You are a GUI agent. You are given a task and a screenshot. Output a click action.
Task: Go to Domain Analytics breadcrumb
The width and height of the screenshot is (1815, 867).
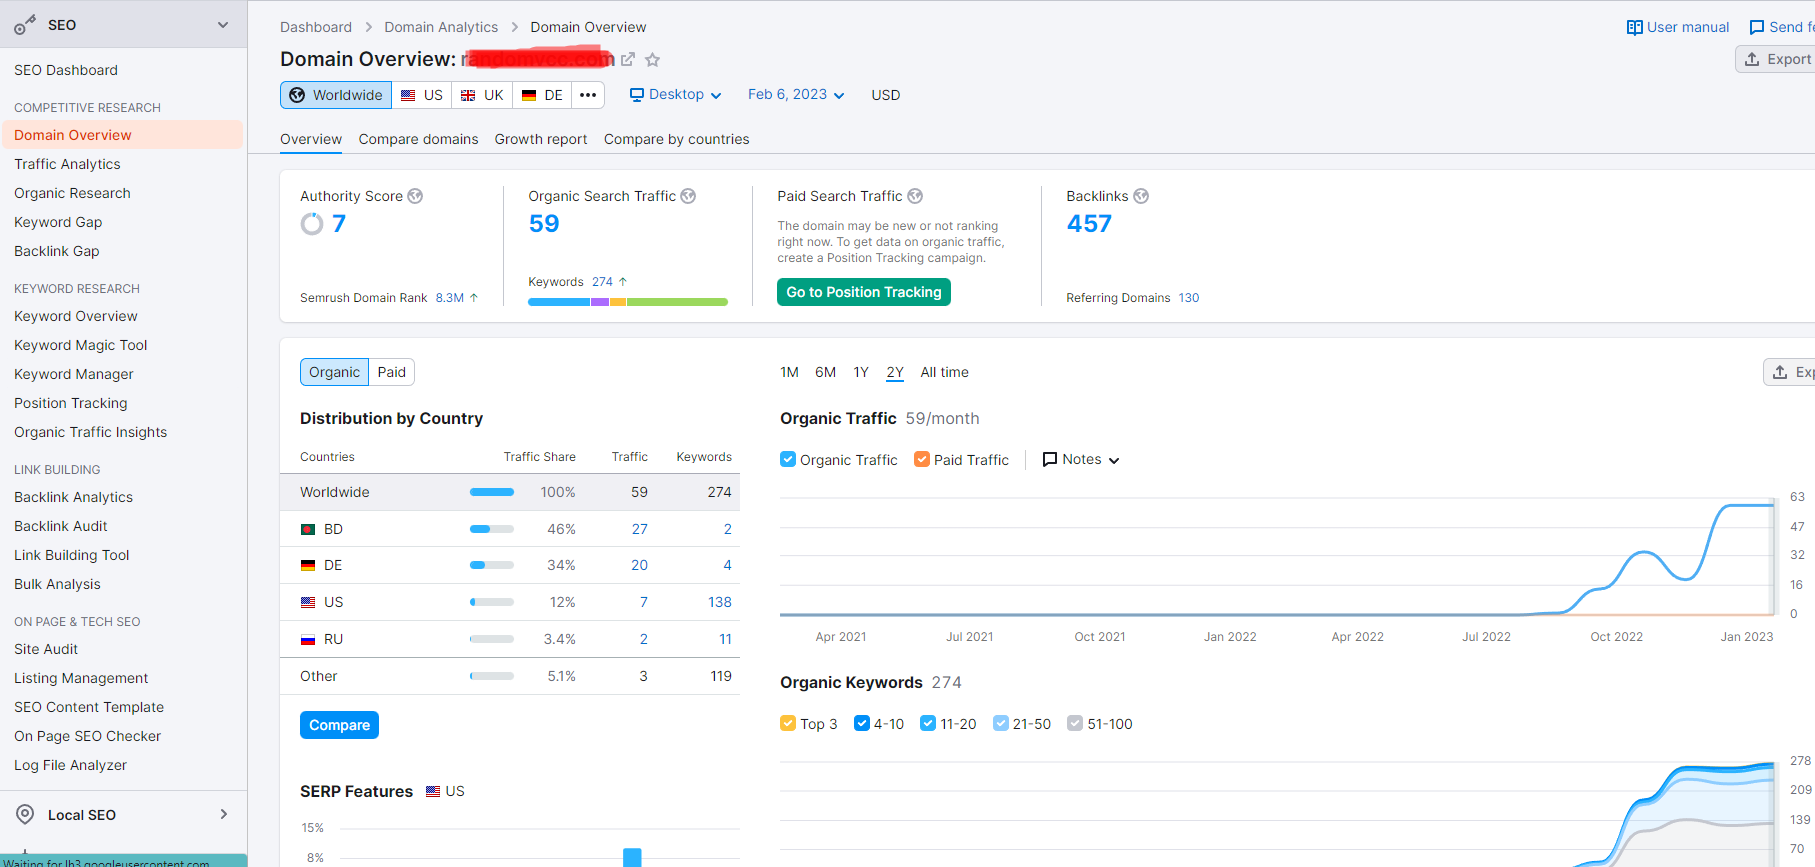[x=441, y=27]
